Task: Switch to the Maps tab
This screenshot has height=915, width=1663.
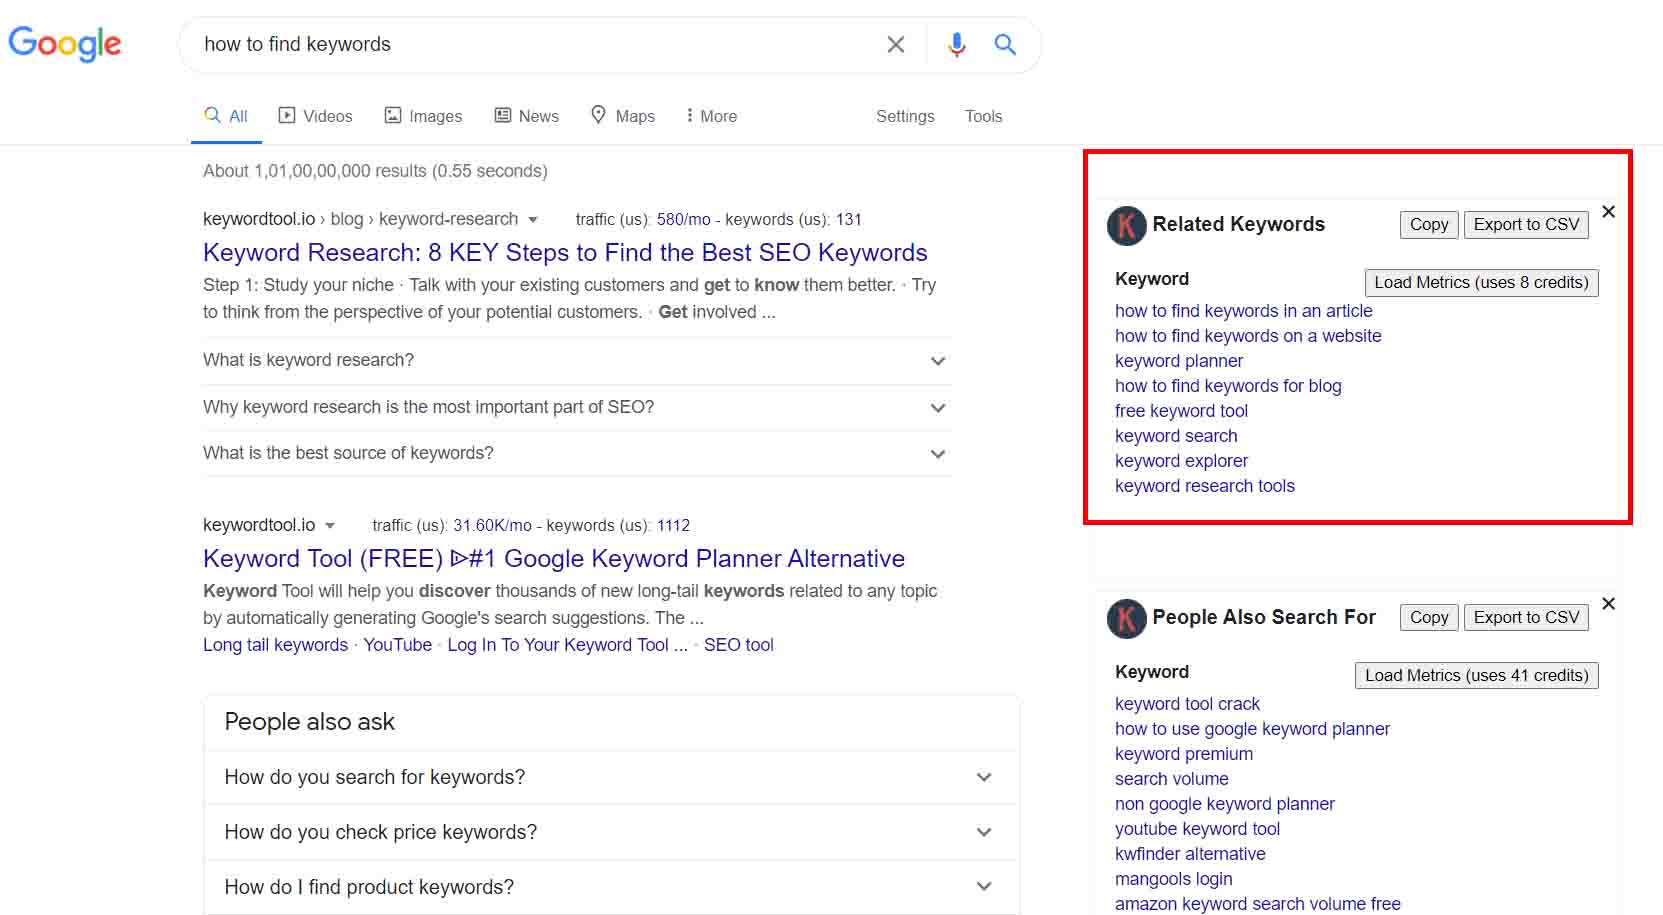Action: [x=622, y=116]
